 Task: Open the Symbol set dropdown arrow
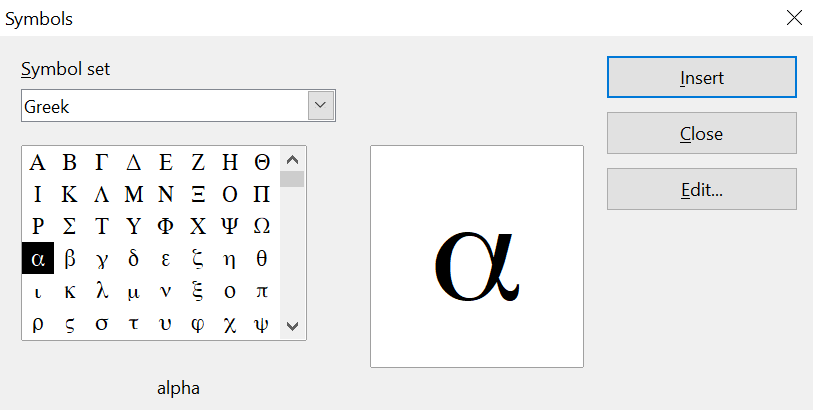coord(321,105)
